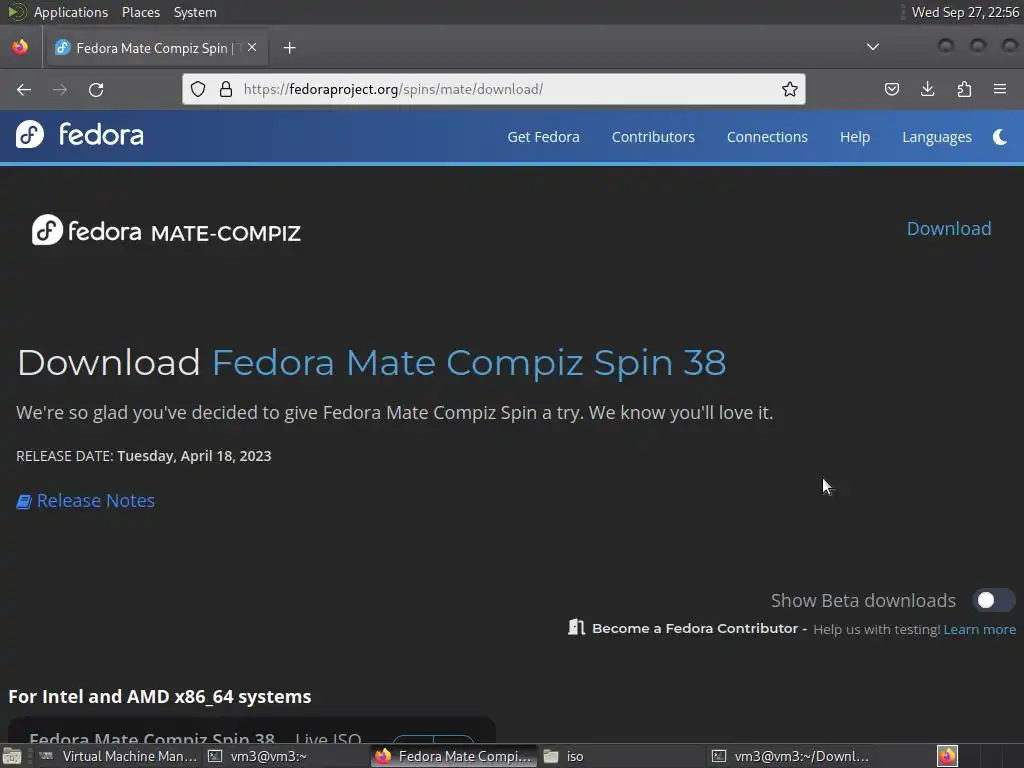The image size is (1024, 768).
Task: View site security via the padlock icon
Action: (x=226, y=89)
